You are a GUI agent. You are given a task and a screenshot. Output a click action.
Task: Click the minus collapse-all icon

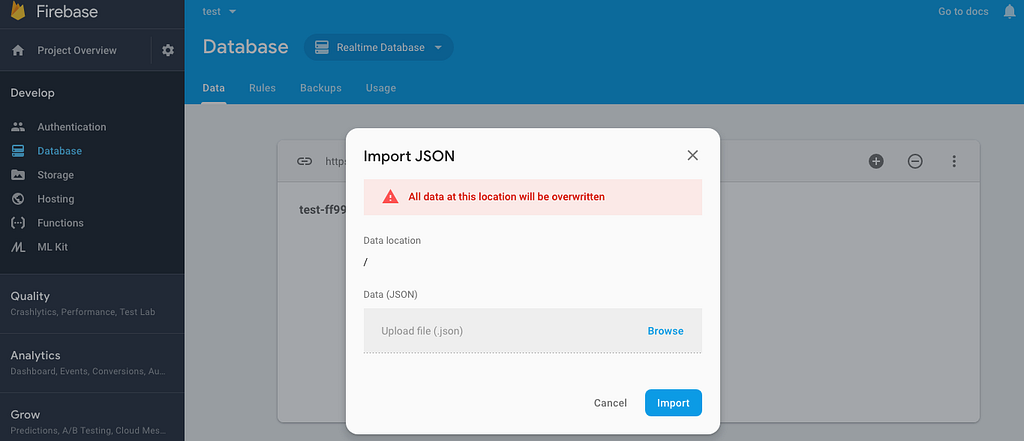click(x=915, y=161)
